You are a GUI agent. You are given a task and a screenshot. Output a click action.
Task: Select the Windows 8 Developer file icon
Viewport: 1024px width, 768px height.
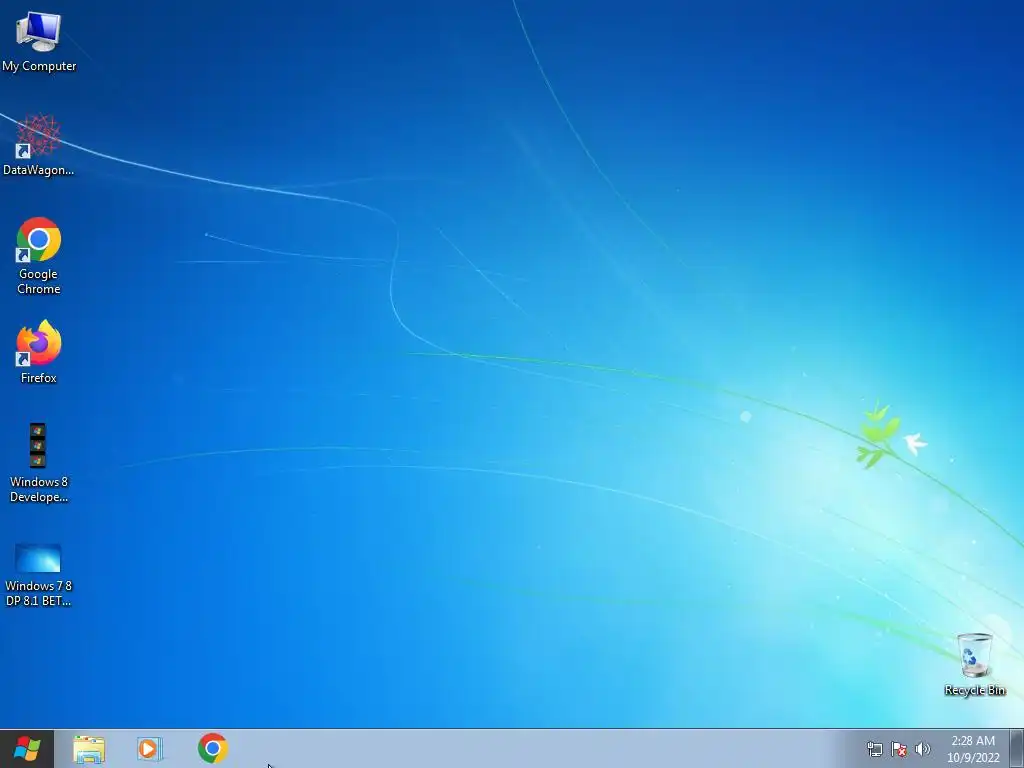click(38, 445)
